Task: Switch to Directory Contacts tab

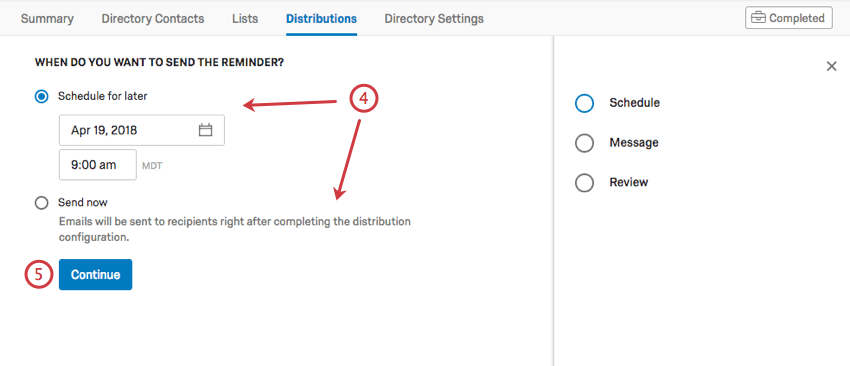Action: 153,18
